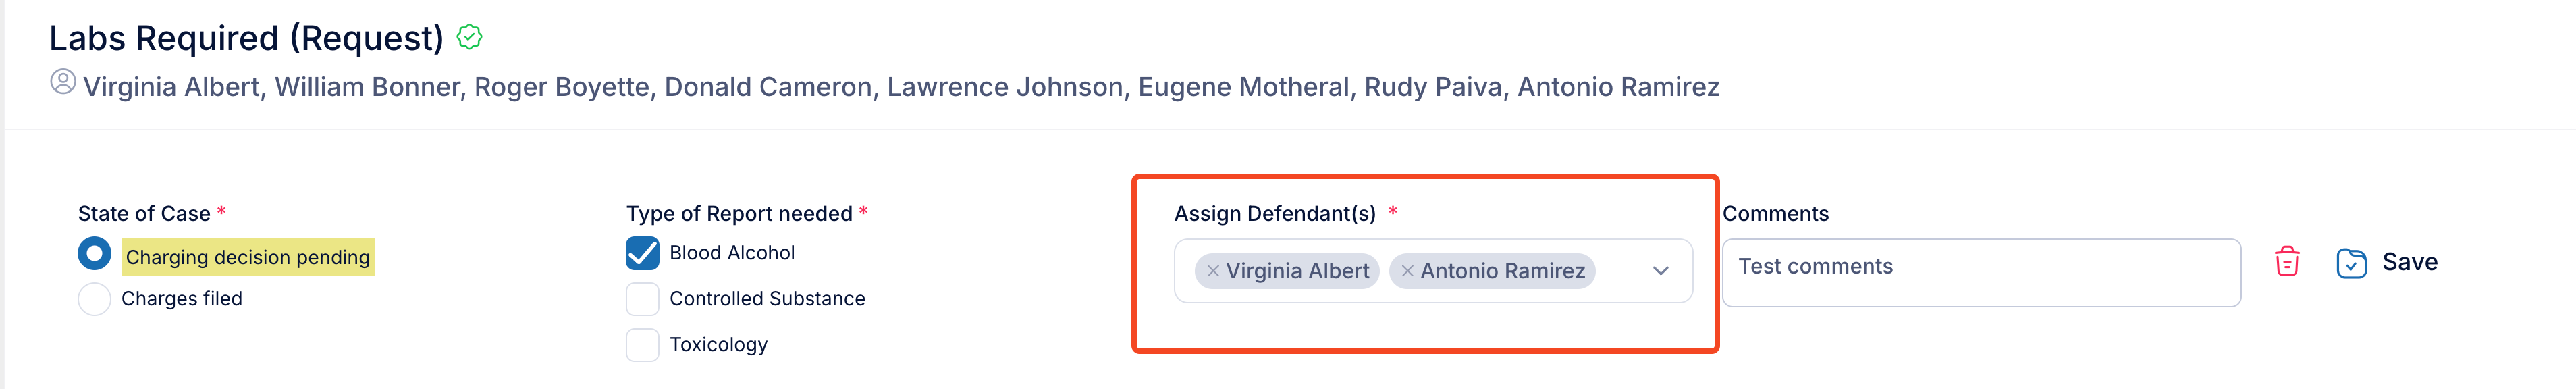Viewport: 2576px width, 389px height.
Task: Select Charging decision pending radio button
Action: click(94, 254)
